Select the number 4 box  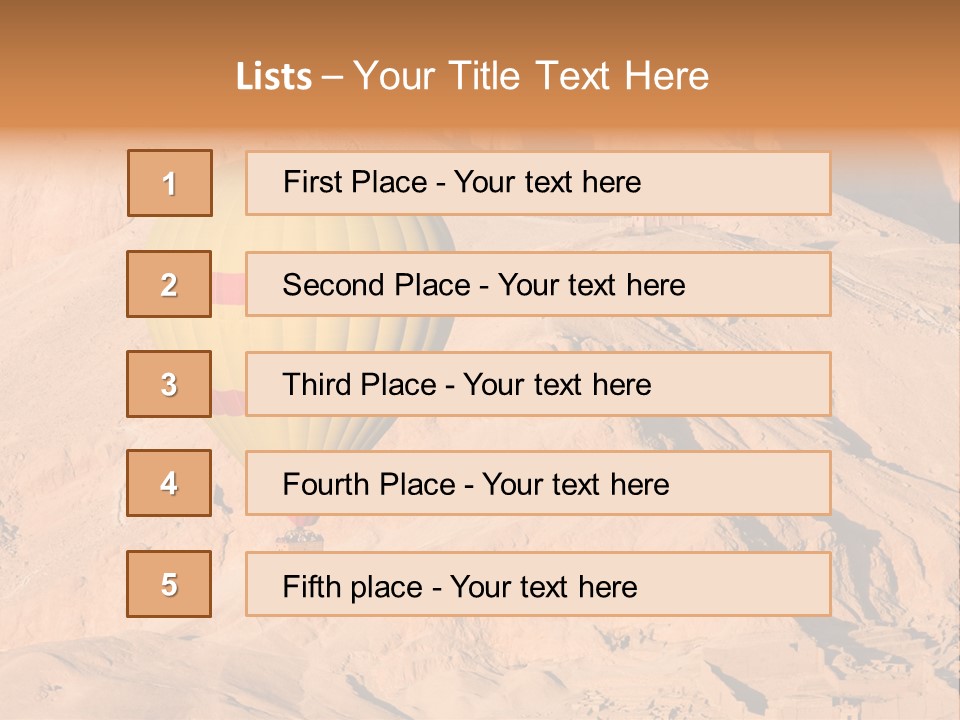(169, 483)
